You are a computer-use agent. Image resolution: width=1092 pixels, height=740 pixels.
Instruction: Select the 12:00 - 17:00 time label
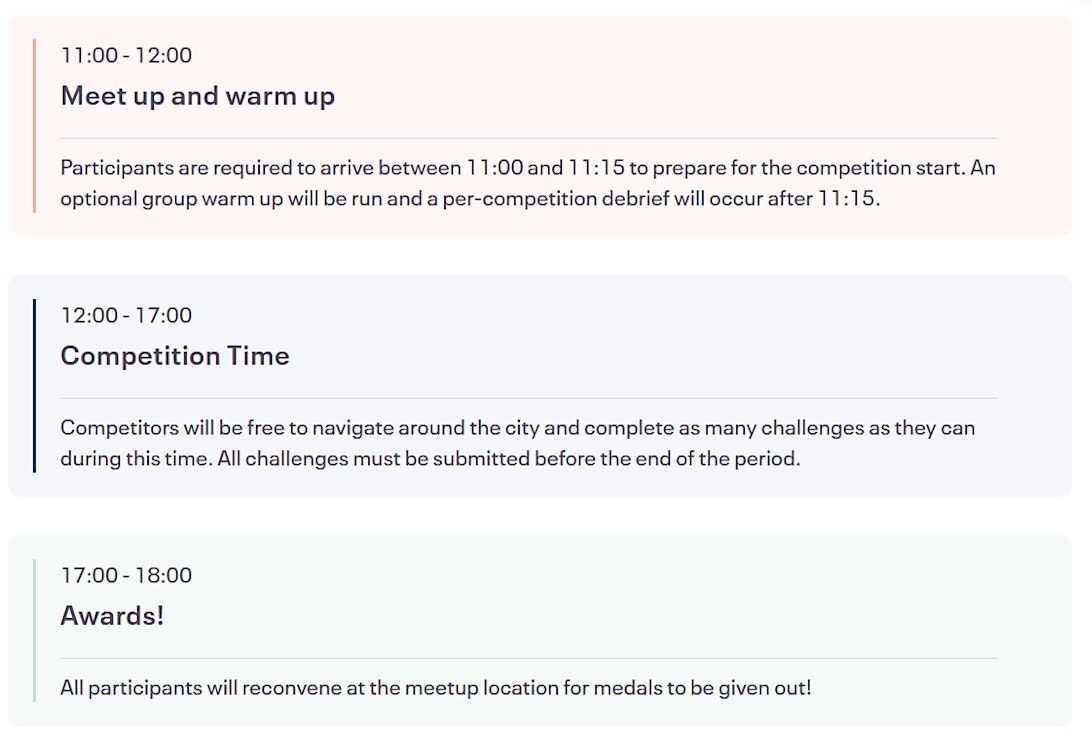point(126,315)
